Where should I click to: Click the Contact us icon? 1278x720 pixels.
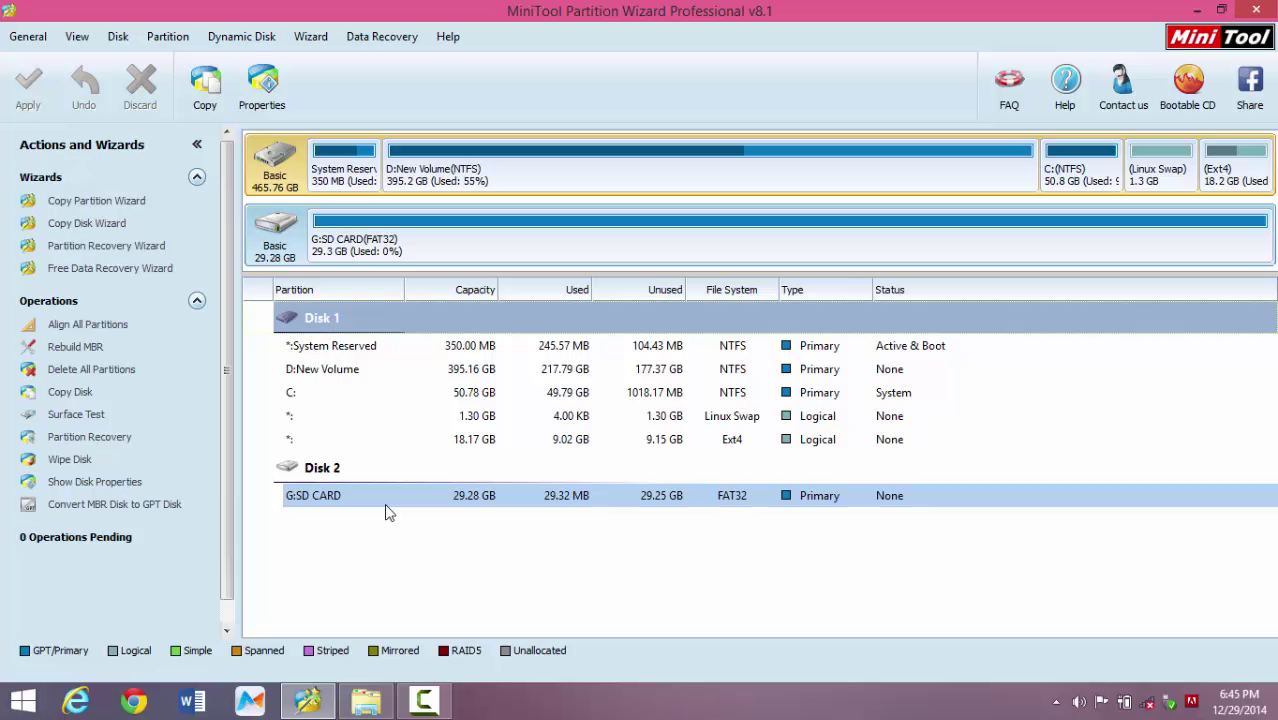pyautogui.click(x=1123, y=88)
